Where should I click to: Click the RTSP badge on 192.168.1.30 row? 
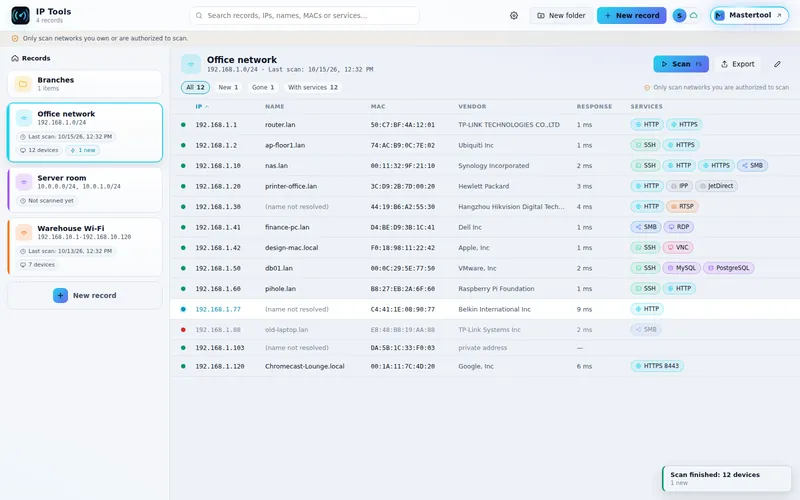coord(682,206)
